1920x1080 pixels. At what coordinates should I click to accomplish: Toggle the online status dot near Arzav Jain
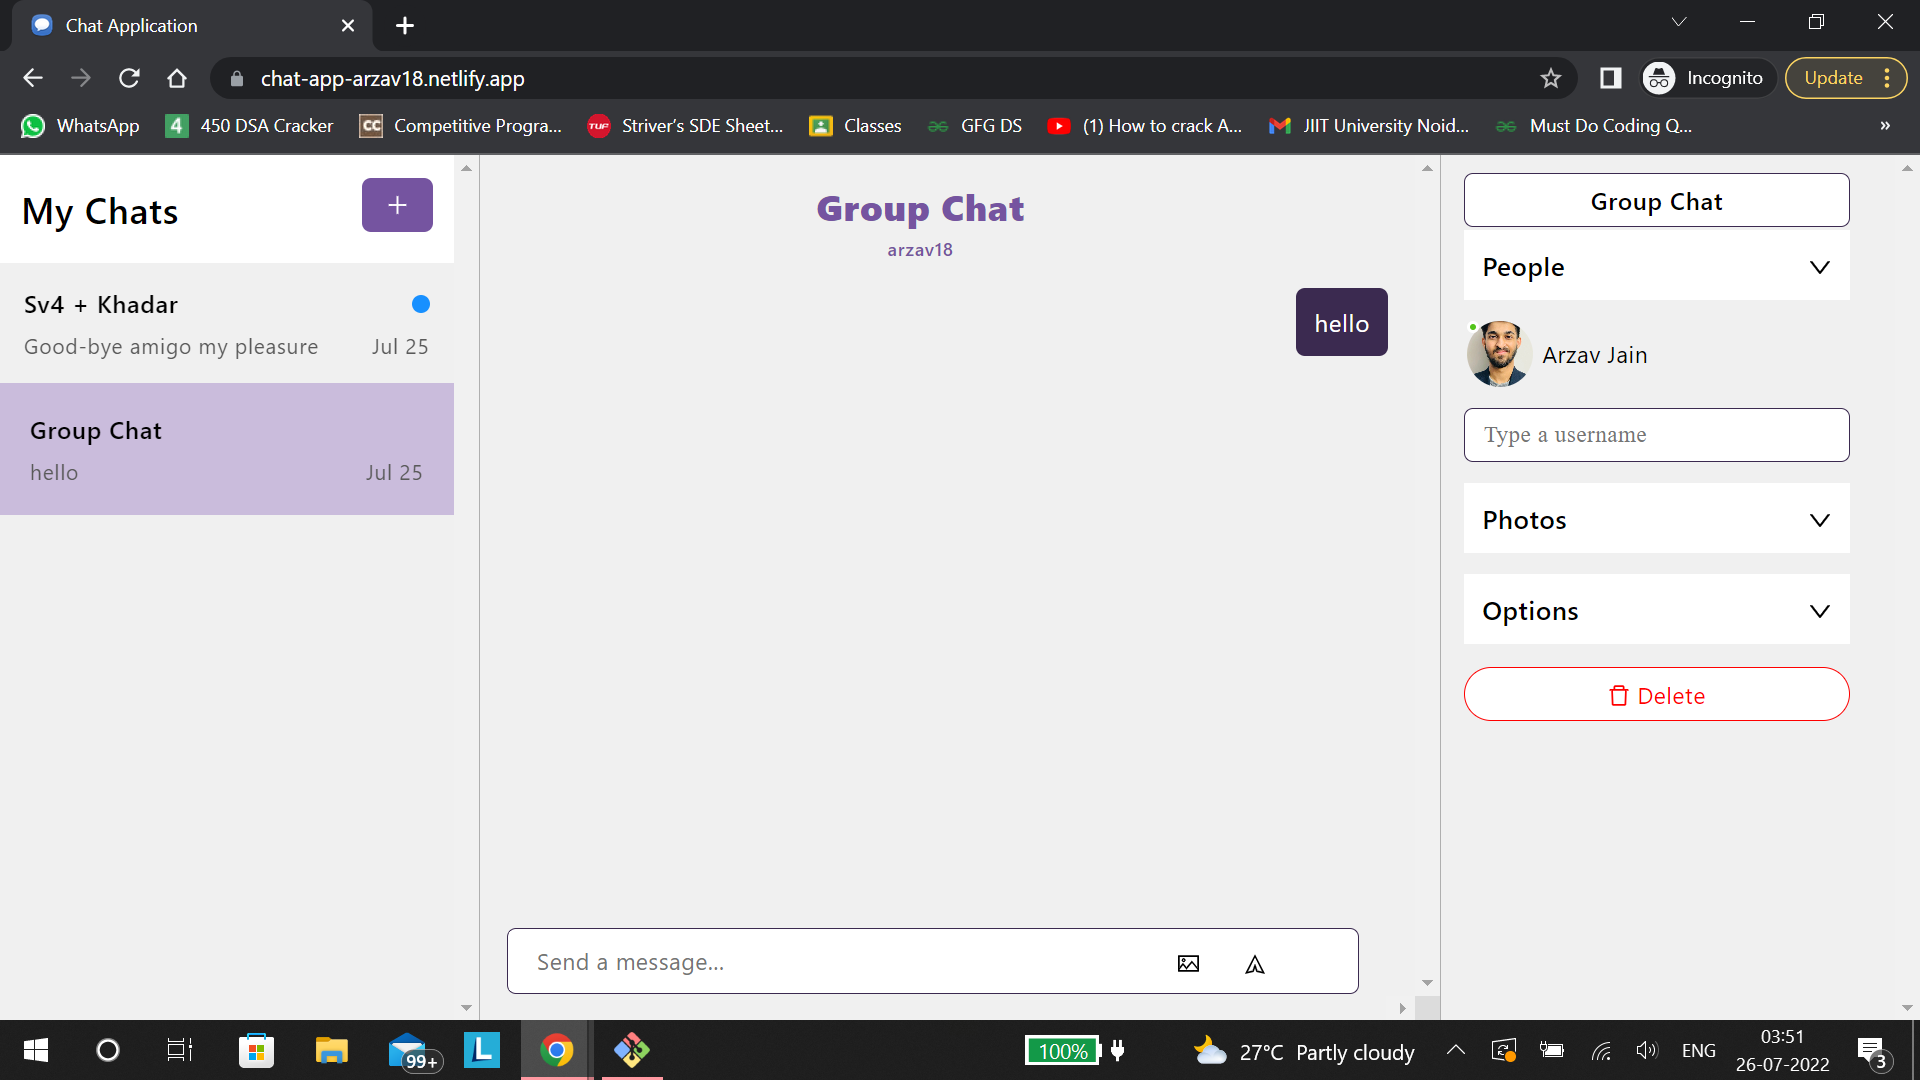click(1472, 325)
